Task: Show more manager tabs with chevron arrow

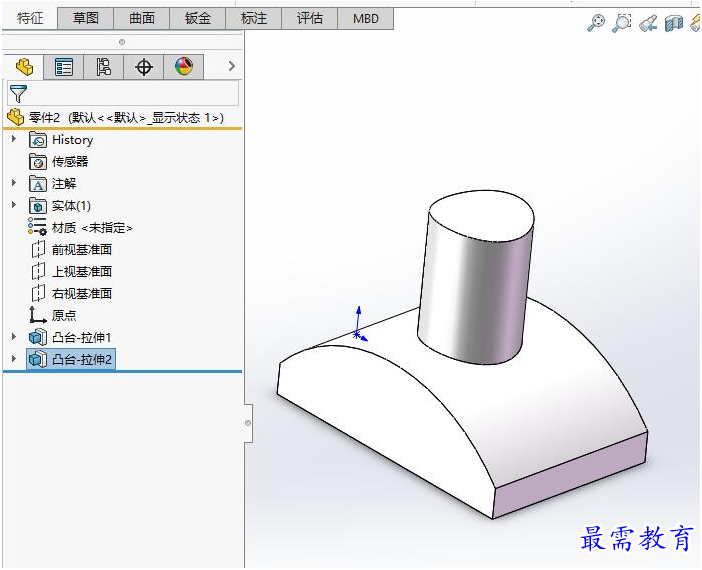Action: (231, 66)
